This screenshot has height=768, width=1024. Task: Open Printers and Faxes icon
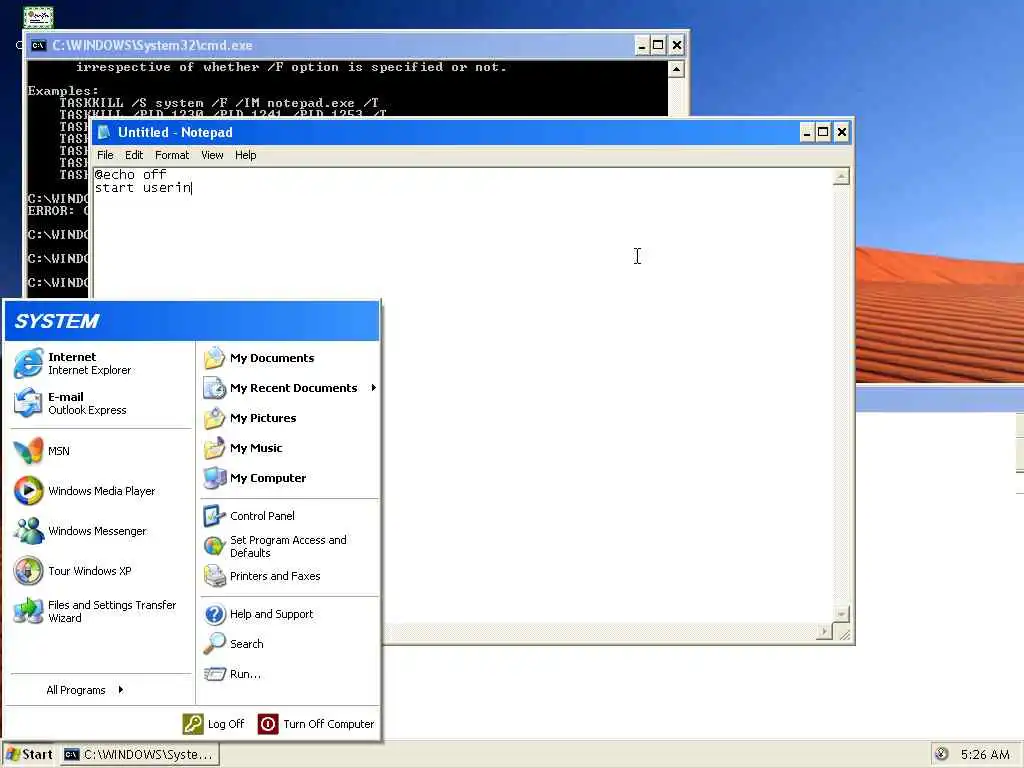click(214, 576)
